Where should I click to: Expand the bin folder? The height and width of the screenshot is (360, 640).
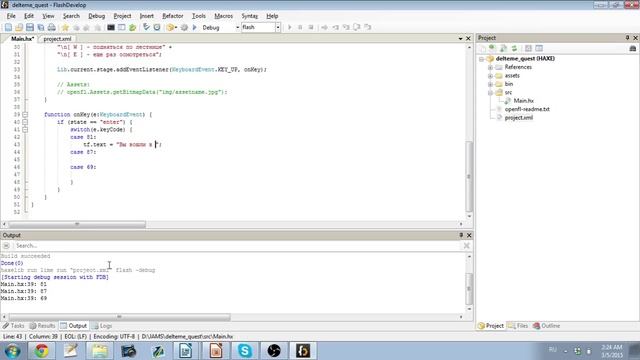490,84
